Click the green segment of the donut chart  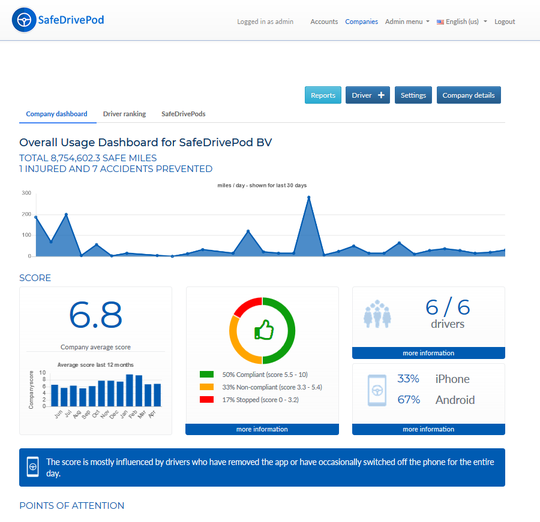[291, 331]
